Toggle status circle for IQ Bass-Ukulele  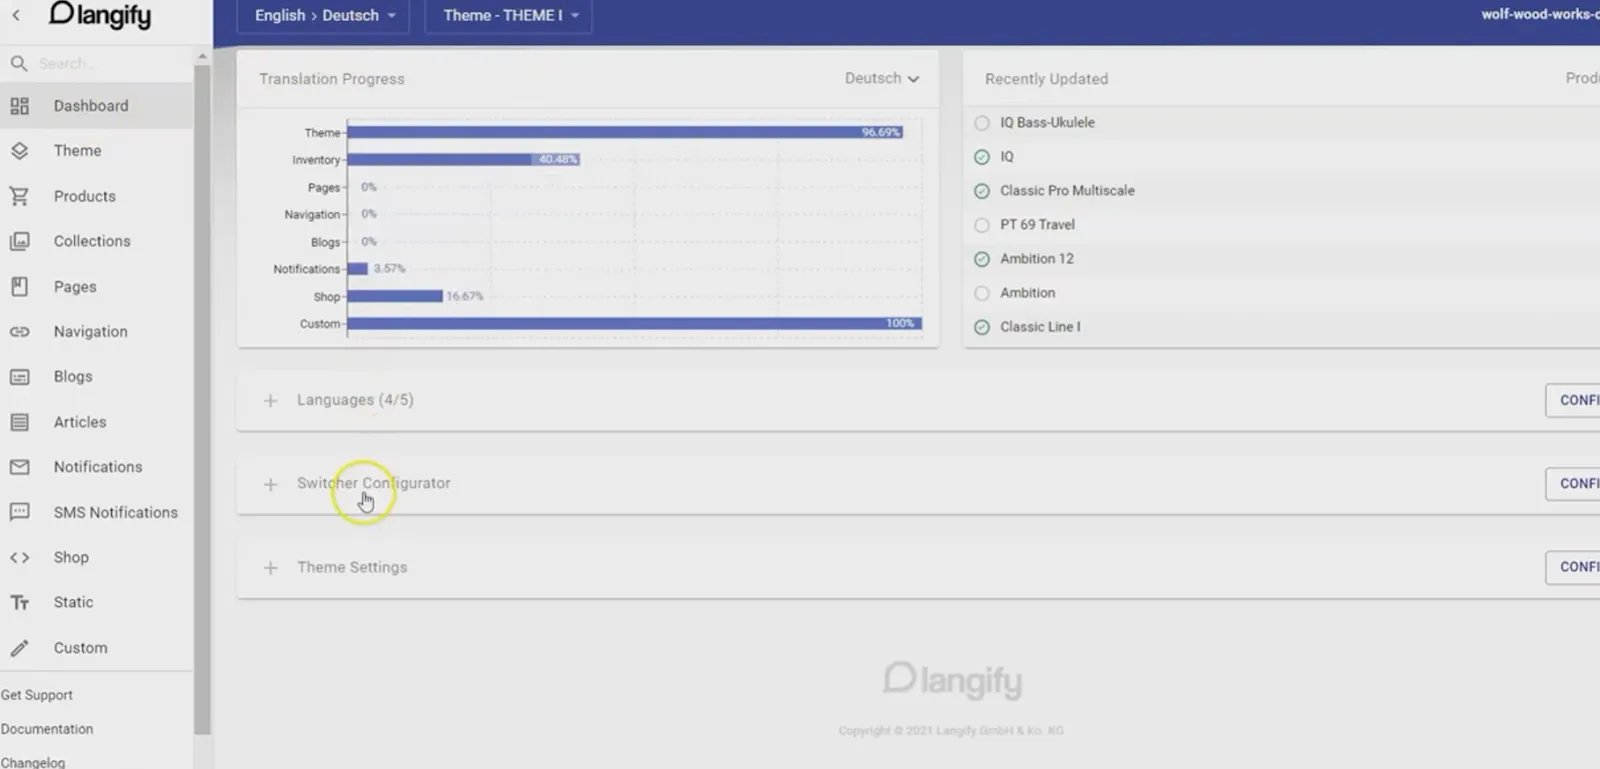[982, 123]
